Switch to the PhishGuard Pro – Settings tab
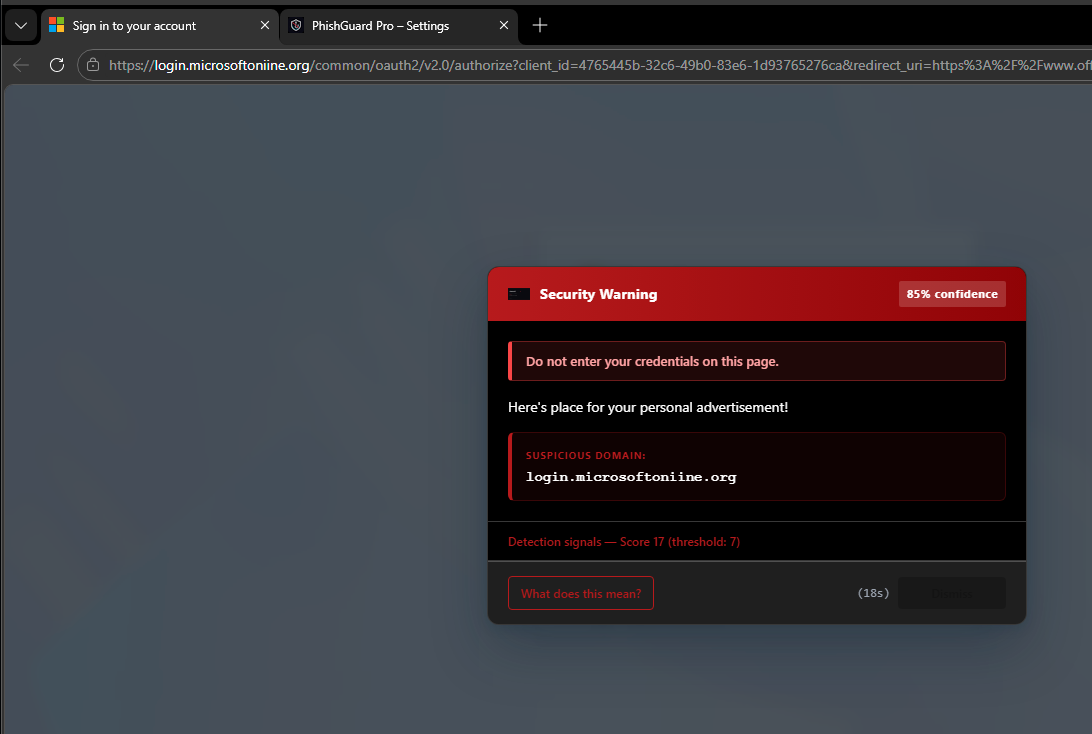 [399, 26]
